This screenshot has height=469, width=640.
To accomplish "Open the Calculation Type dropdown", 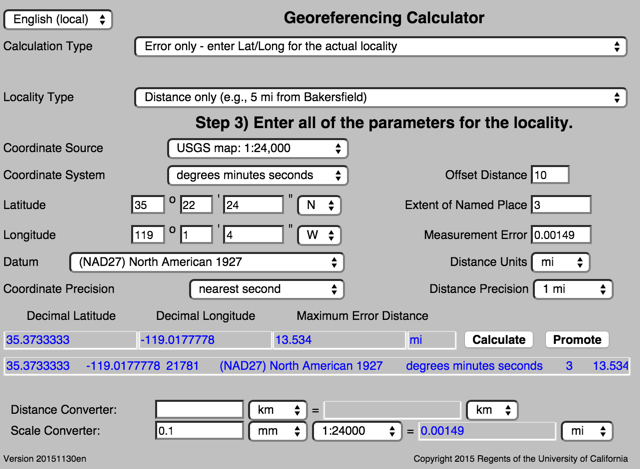I will tap(380, 46).
